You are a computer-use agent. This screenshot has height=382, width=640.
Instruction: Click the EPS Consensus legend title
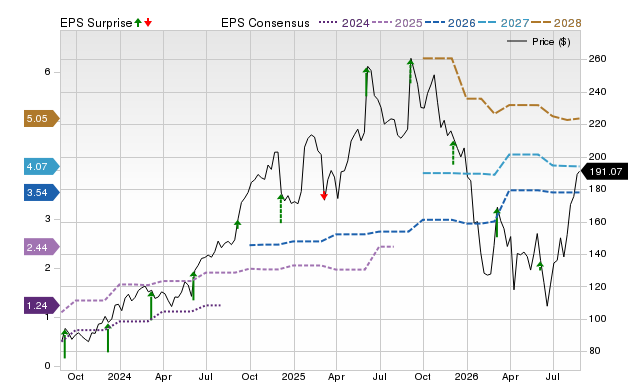tap(265, 23)
